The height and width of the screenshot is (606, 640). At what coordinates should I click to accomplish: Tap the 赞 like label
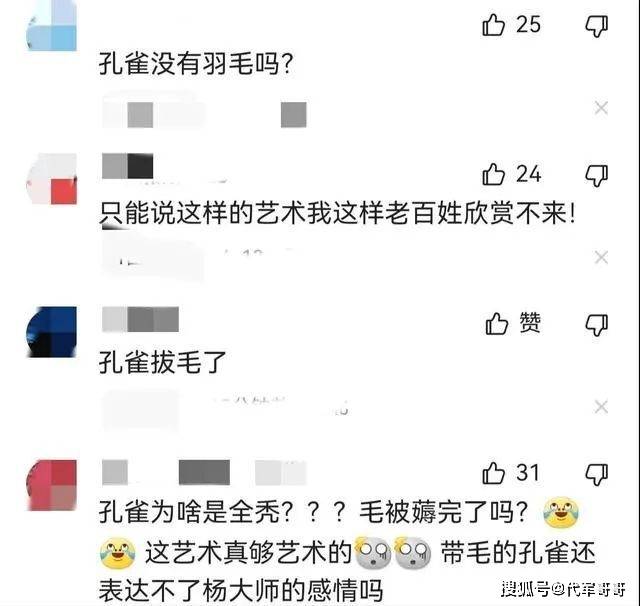tap(530, 323)
